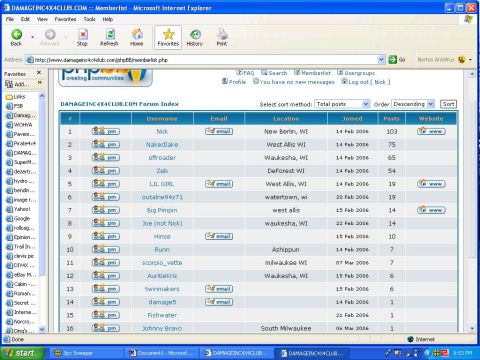Click pm icon for offroader

pos(106,157)
